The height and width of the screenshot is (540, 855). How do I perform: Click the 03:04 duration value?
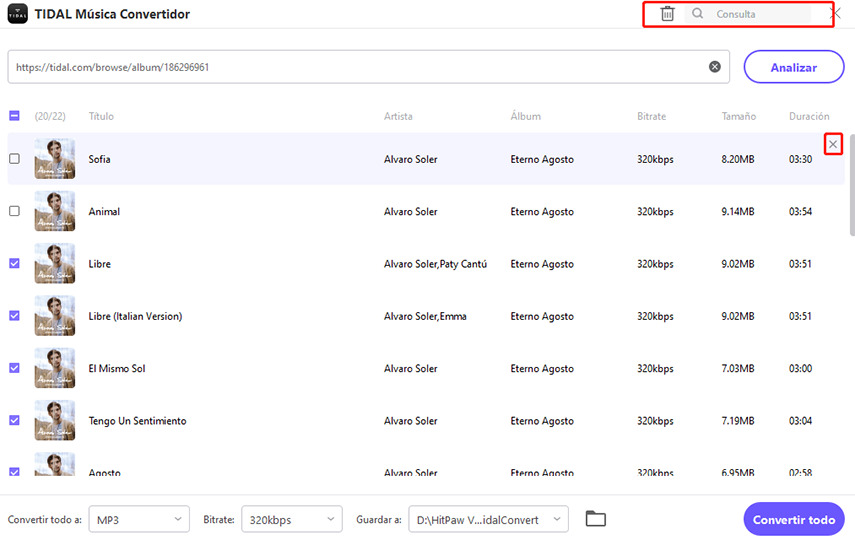(x=800, y=421)
